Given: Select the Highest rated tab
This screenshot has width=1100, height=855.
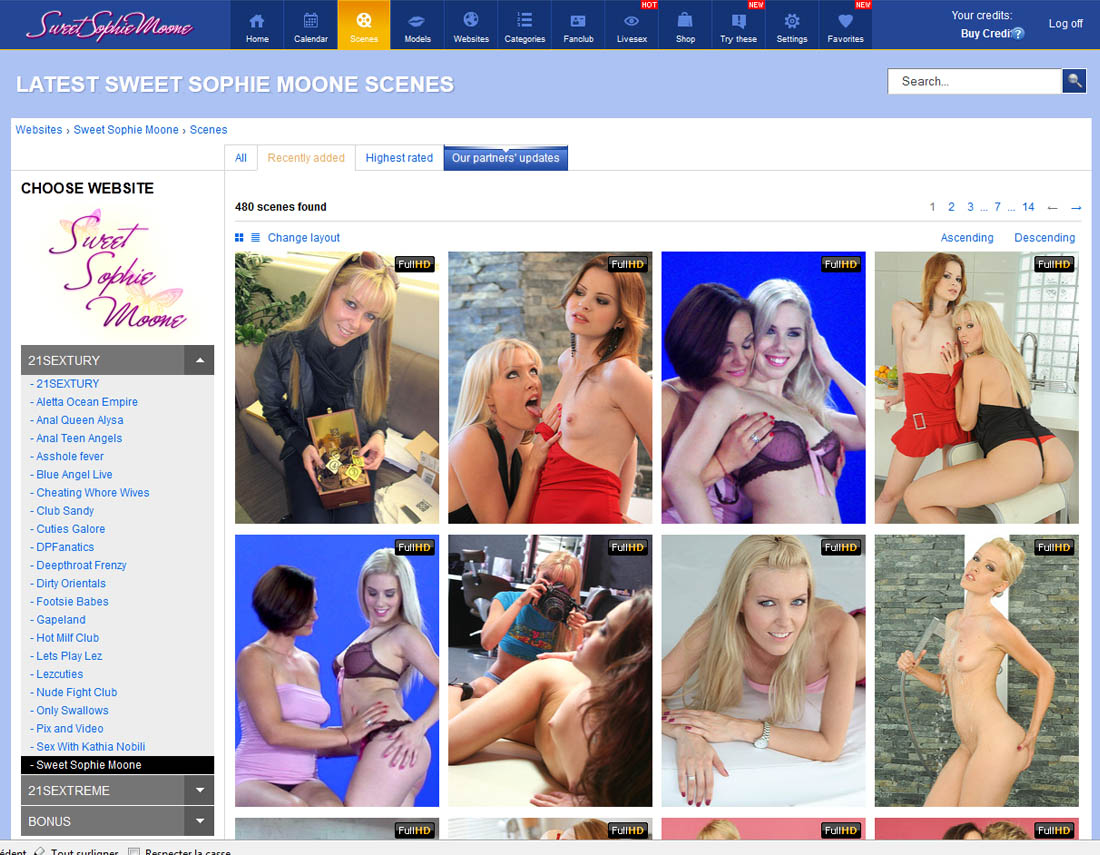Looking at the screenshot, I should (399, 158).
